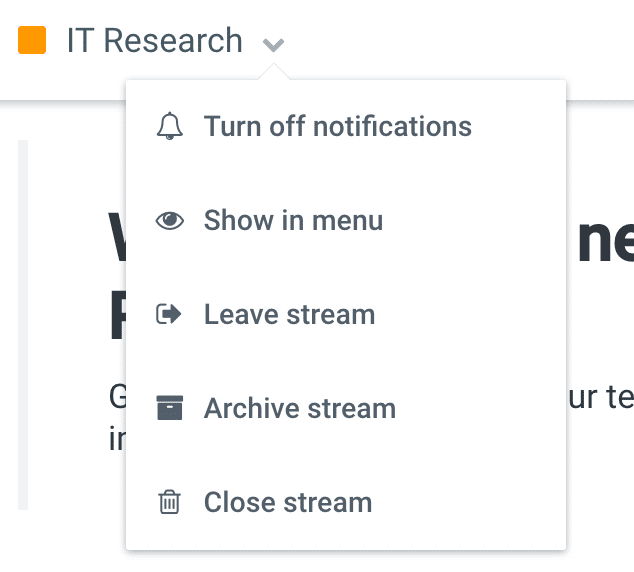Image resolution: width=634 pixels, height=572 pixels.
Task: Select "Turn off notifications" text
Action: tap(337, 127)
